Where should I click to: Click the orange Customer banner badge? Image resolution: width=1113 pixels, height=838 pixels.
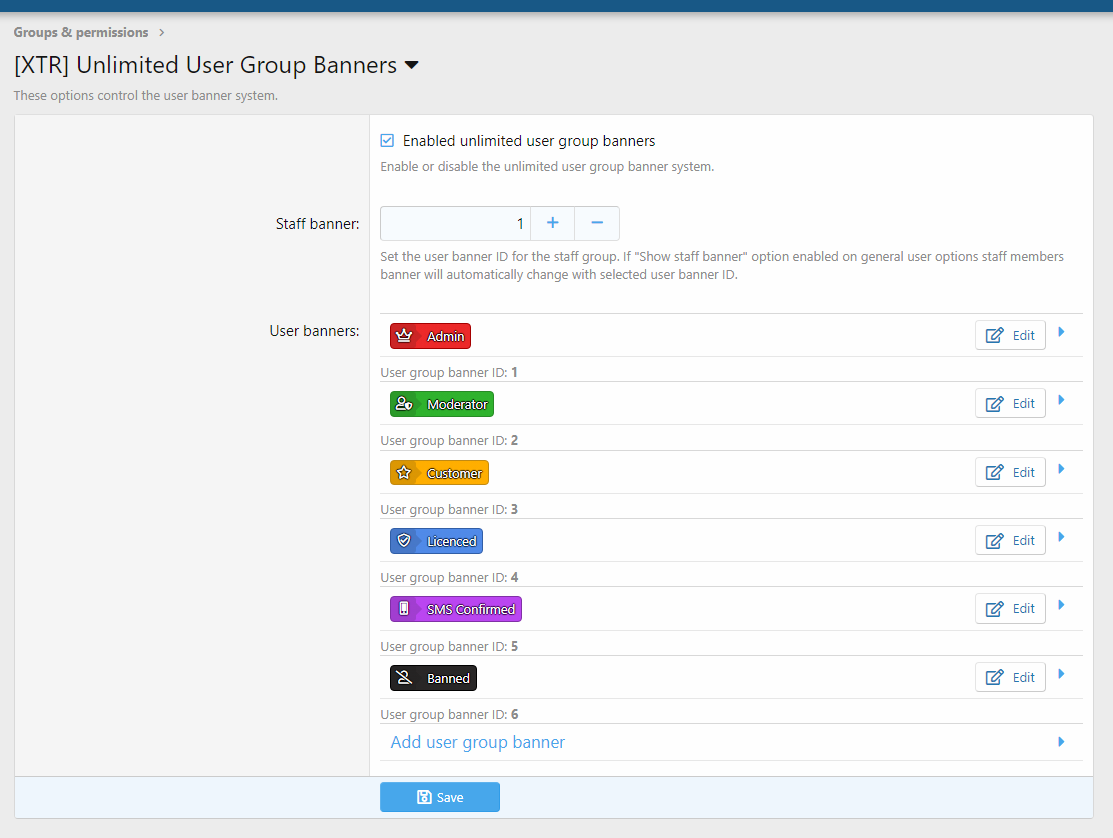(x=439, y=473)
